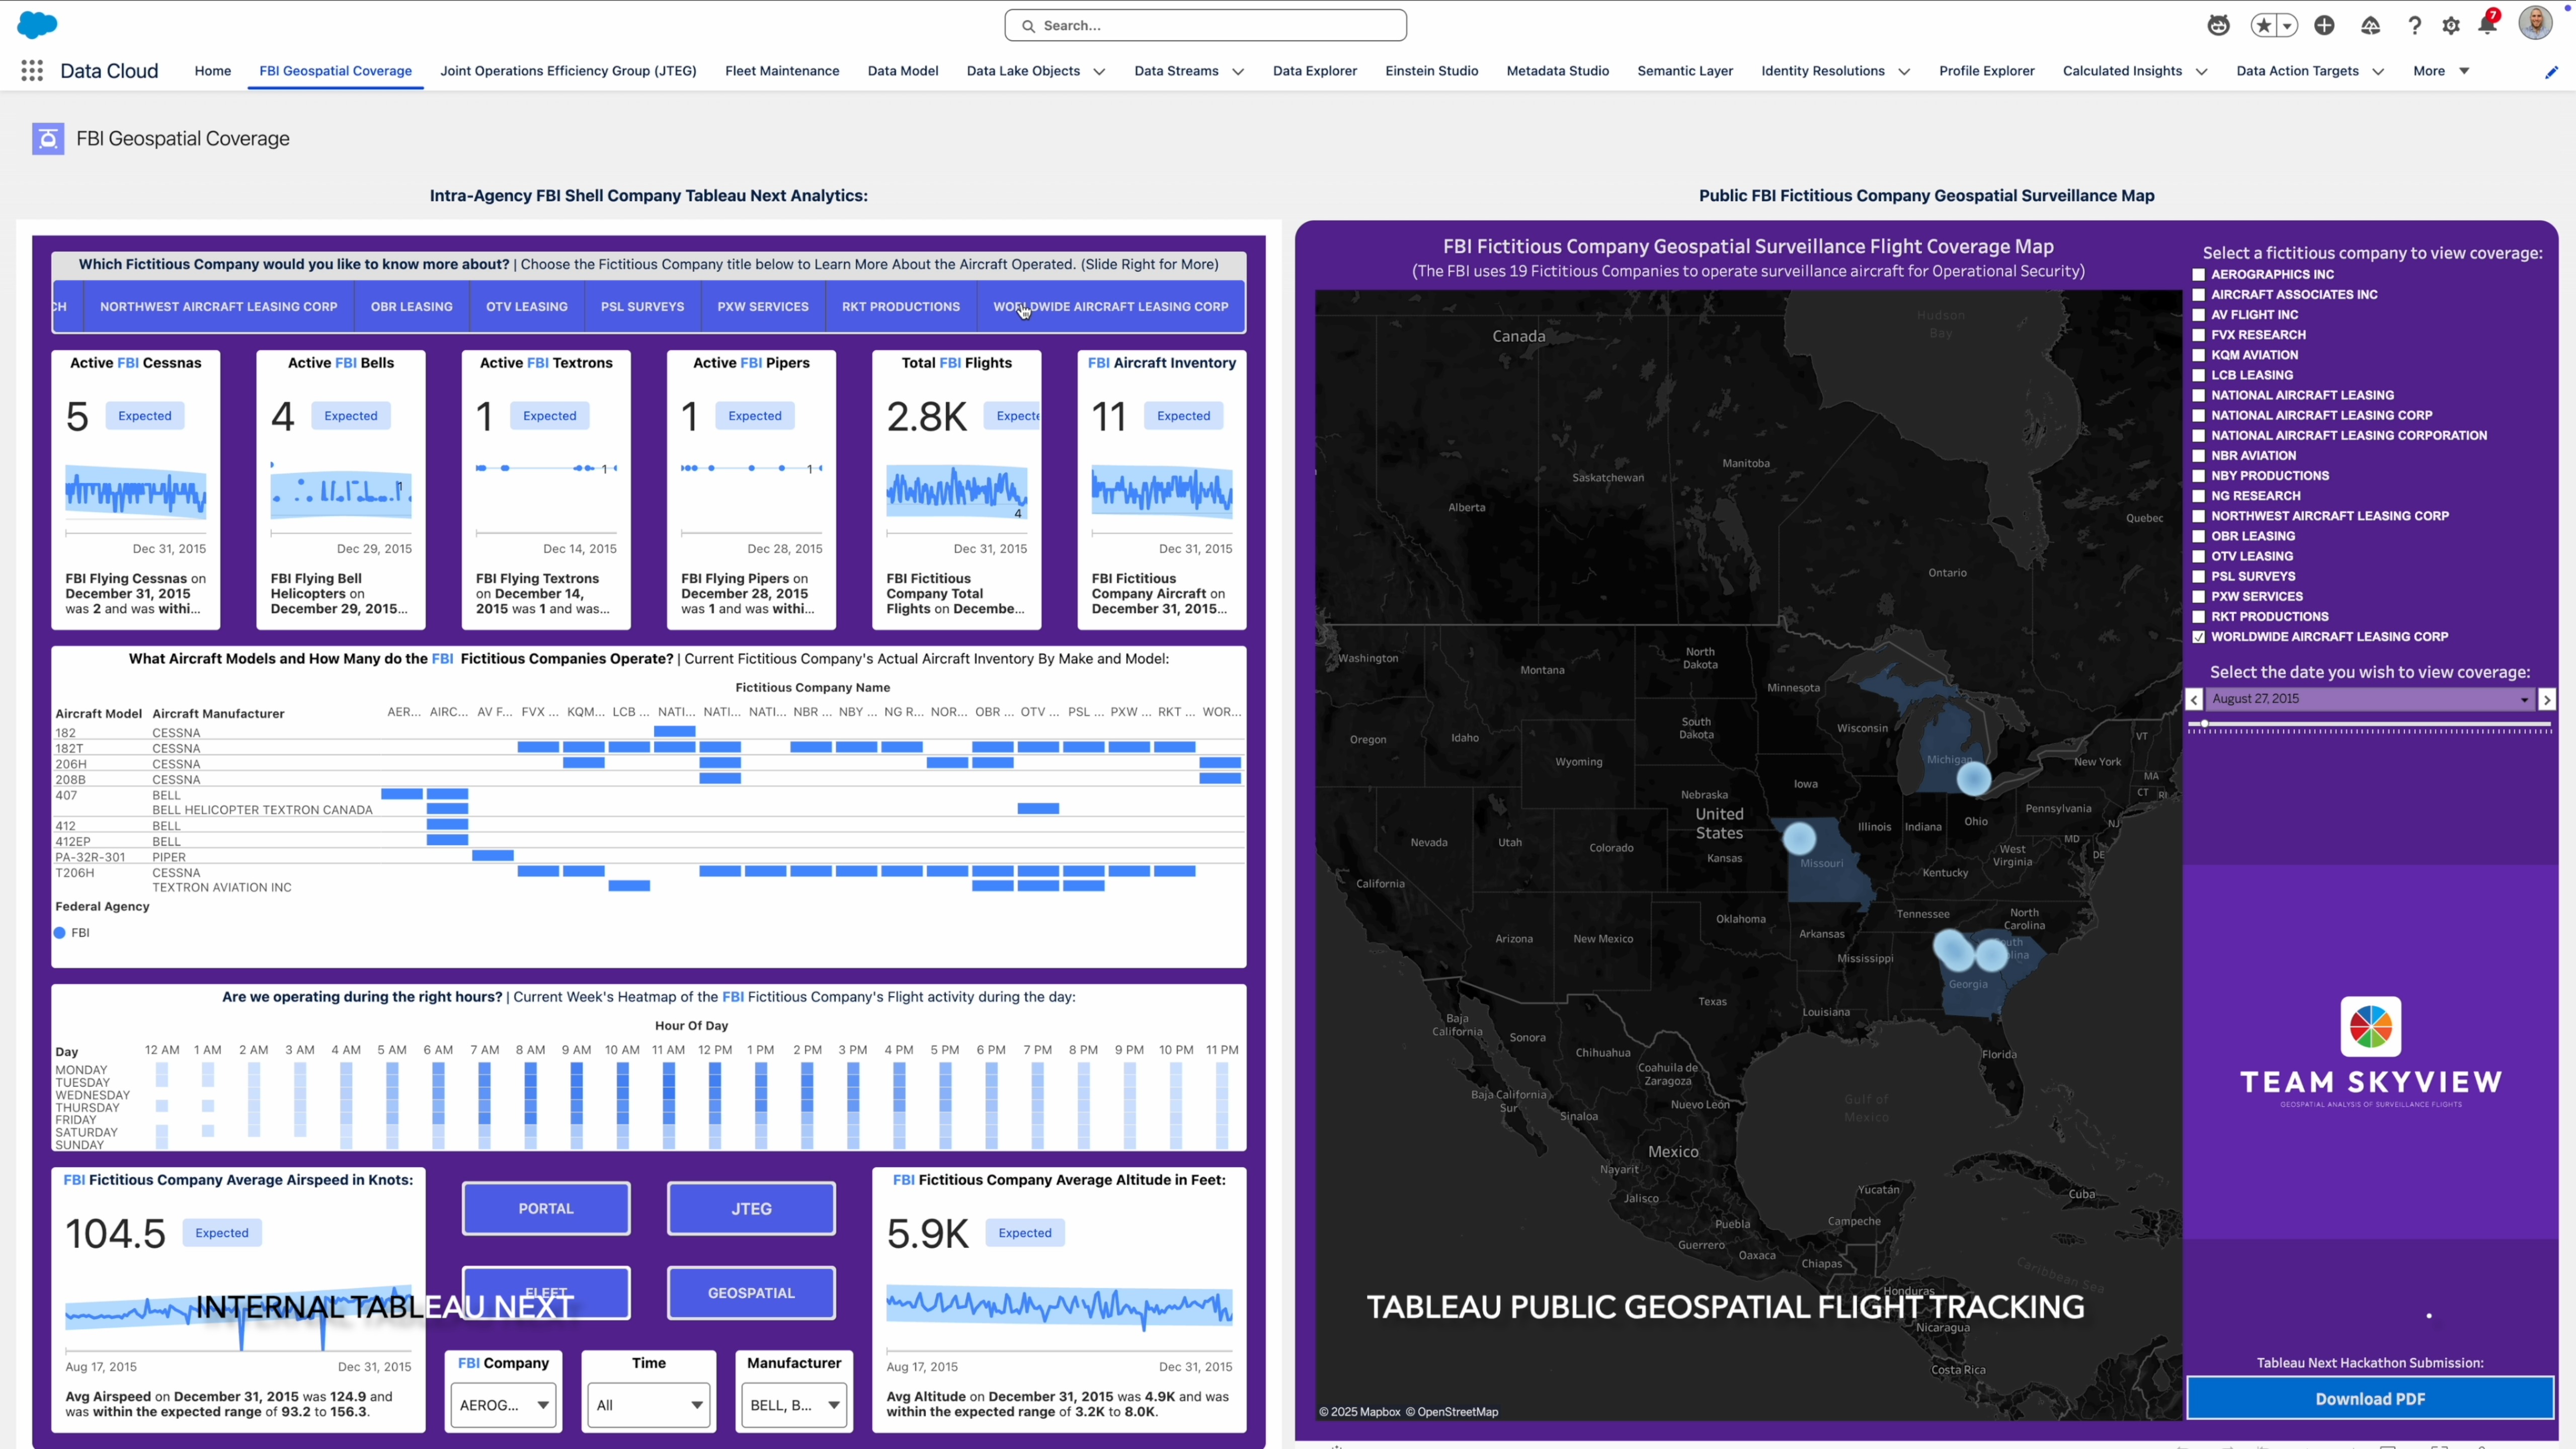Click into the global Search field
This screenshot has height=1449, width=2576.
[1205, 26]
